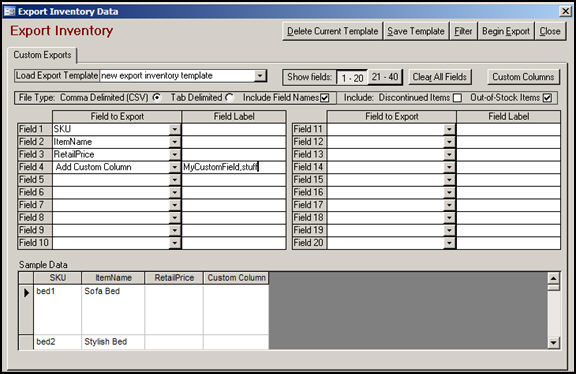
Task: Click Field 20 Field Label input
Action: tap(508, 243)
